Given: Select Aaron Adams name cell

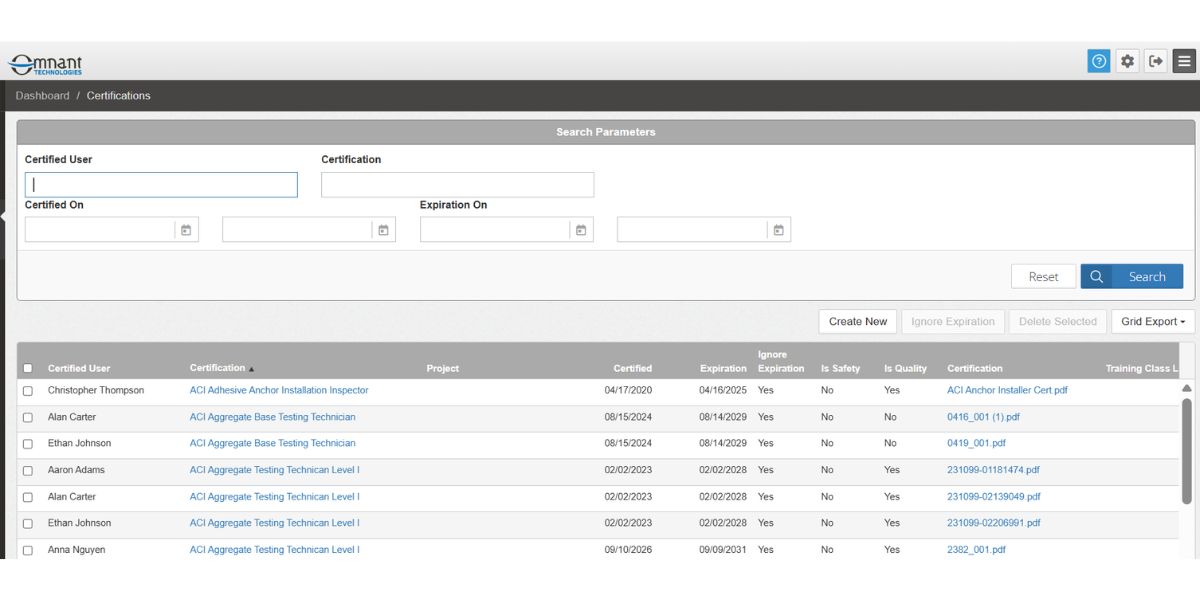Looking at the screenshot, I should click(x=76, y=470).
